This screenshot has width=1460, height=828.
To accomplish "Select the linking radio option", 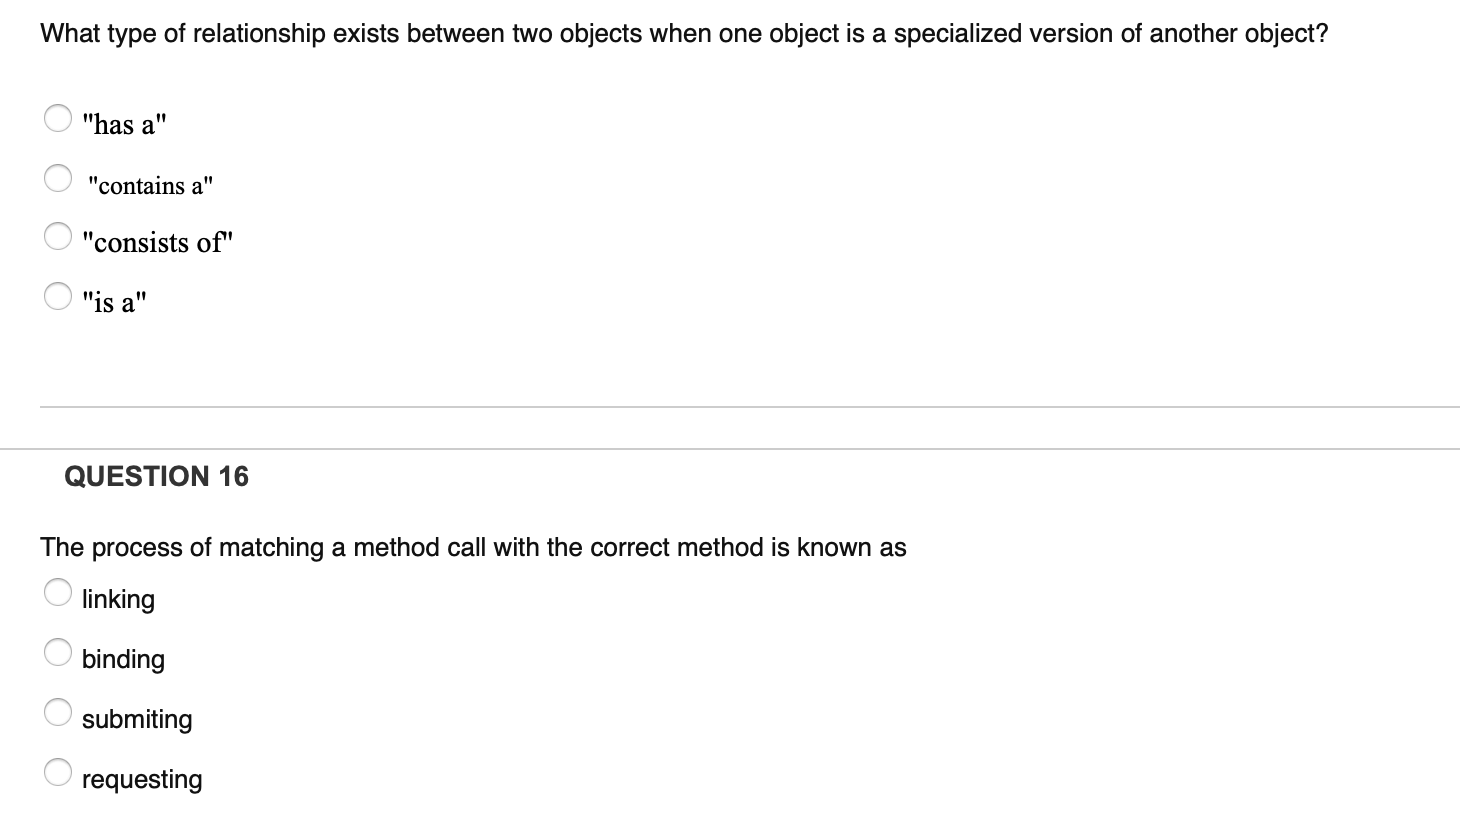I will [x=58, y=592].
